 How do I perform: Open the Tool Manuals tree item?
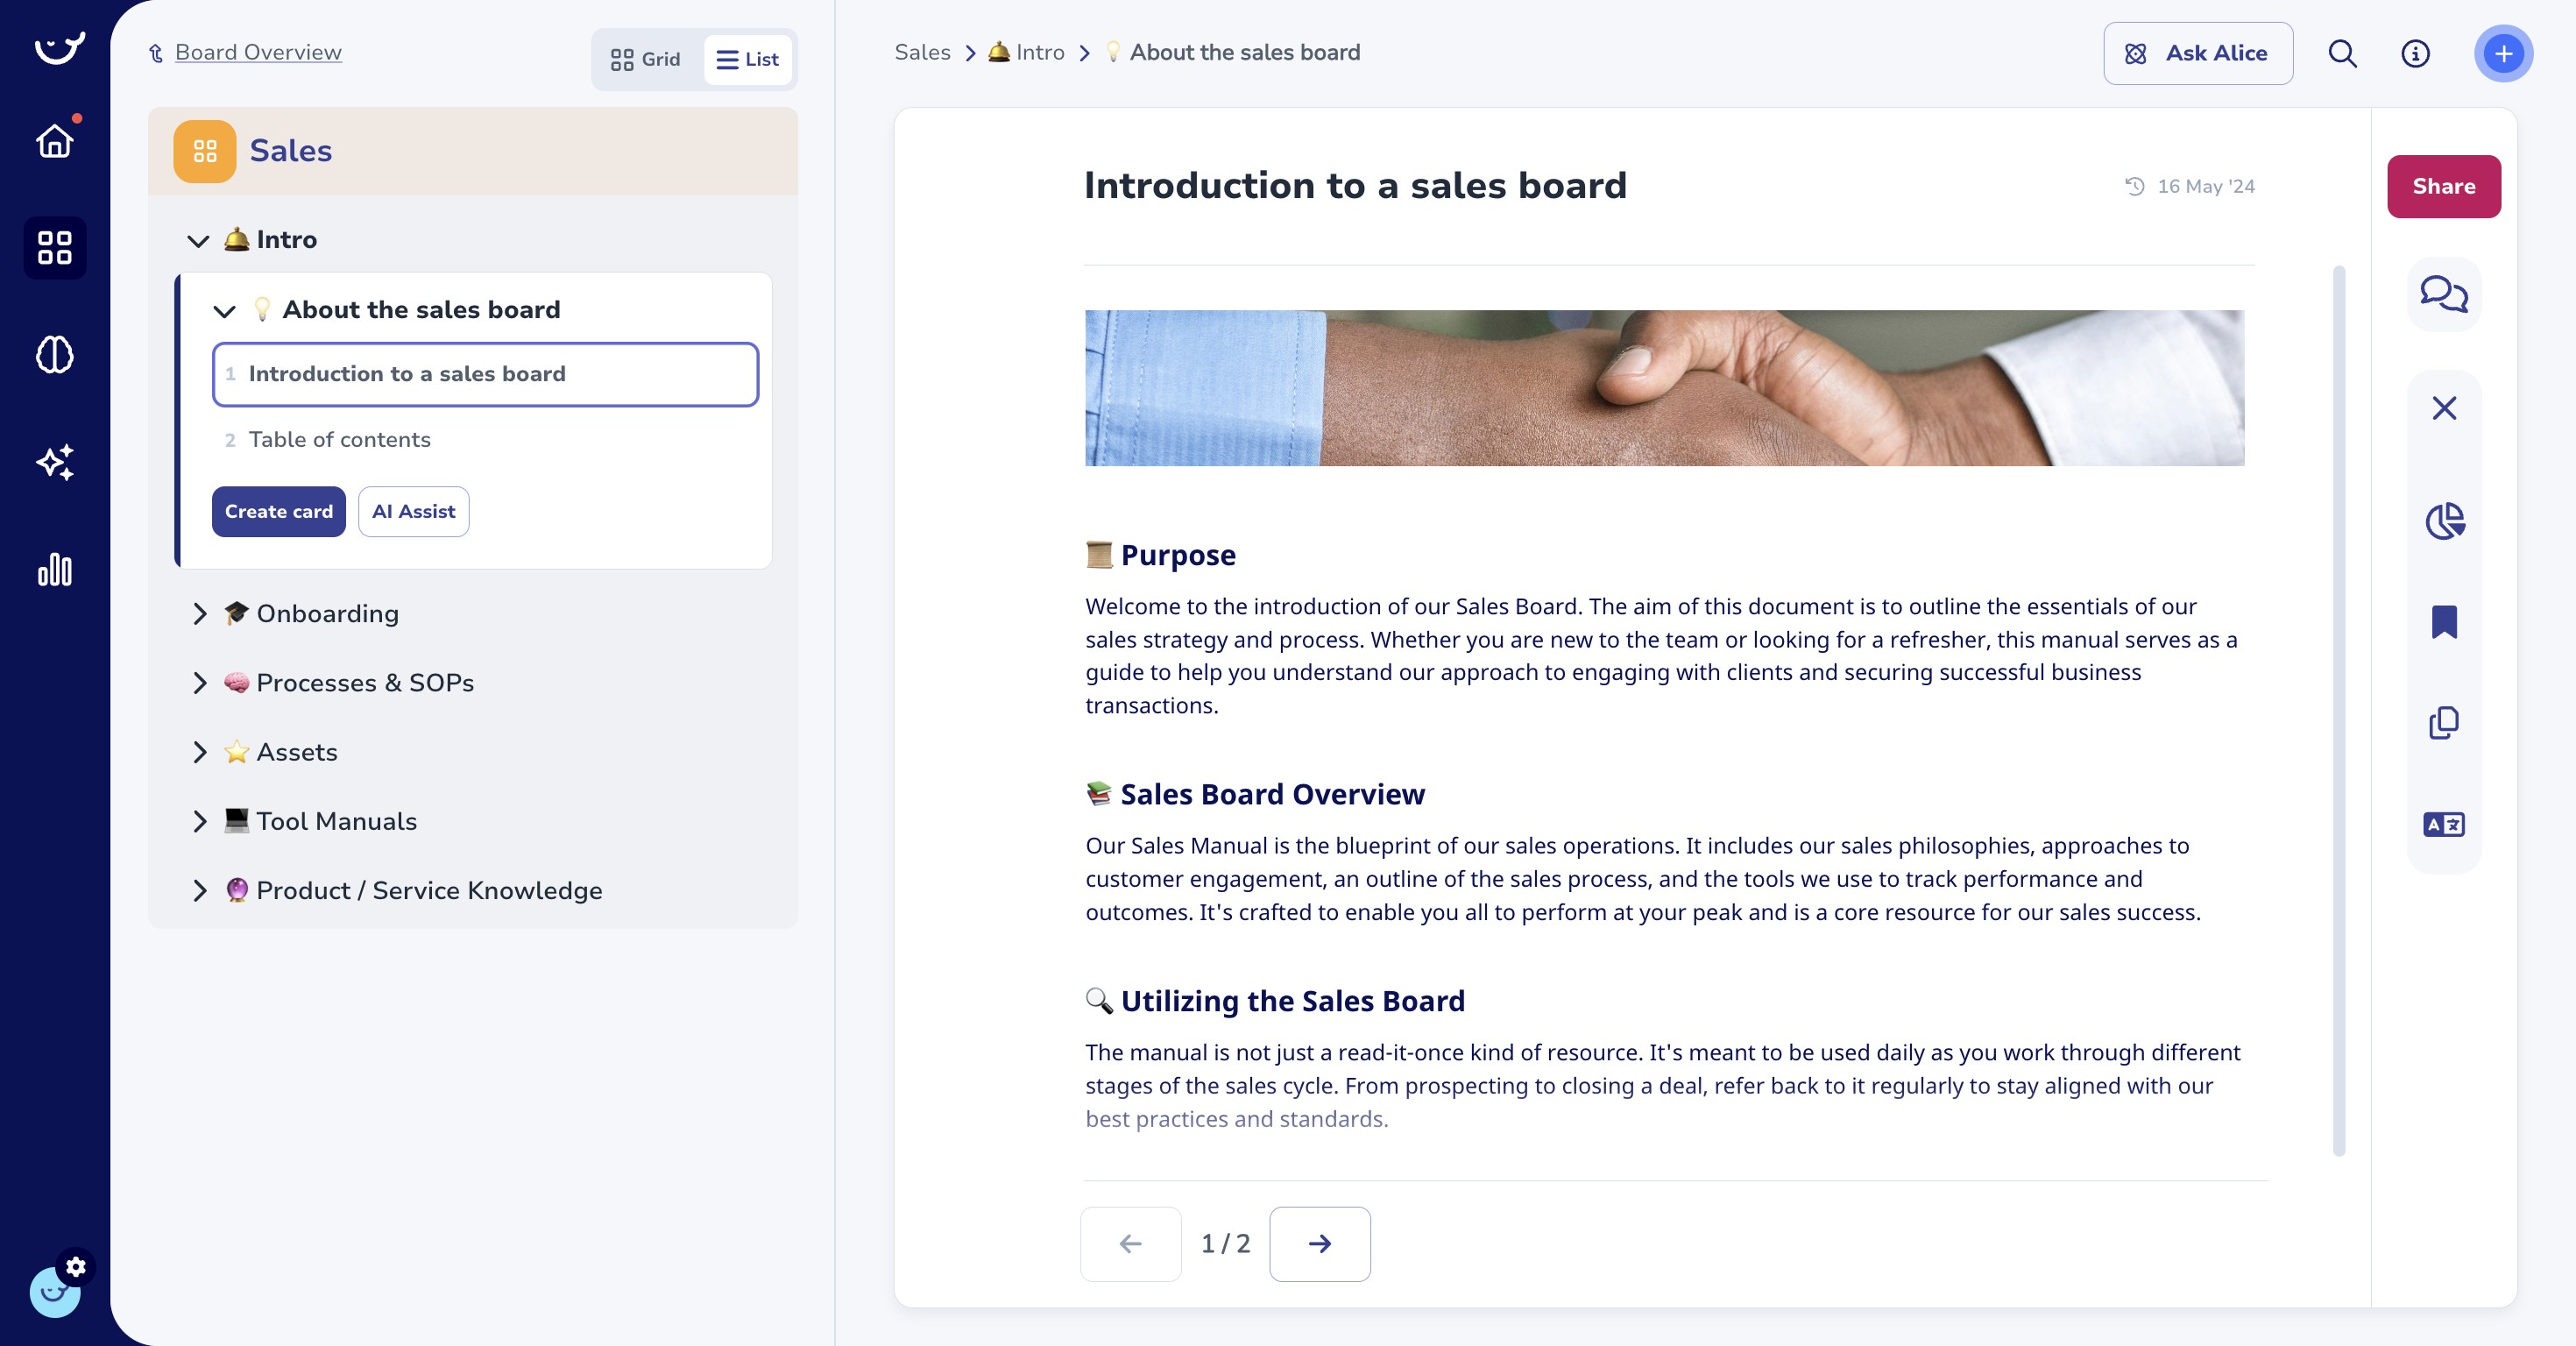click(199, 821)
